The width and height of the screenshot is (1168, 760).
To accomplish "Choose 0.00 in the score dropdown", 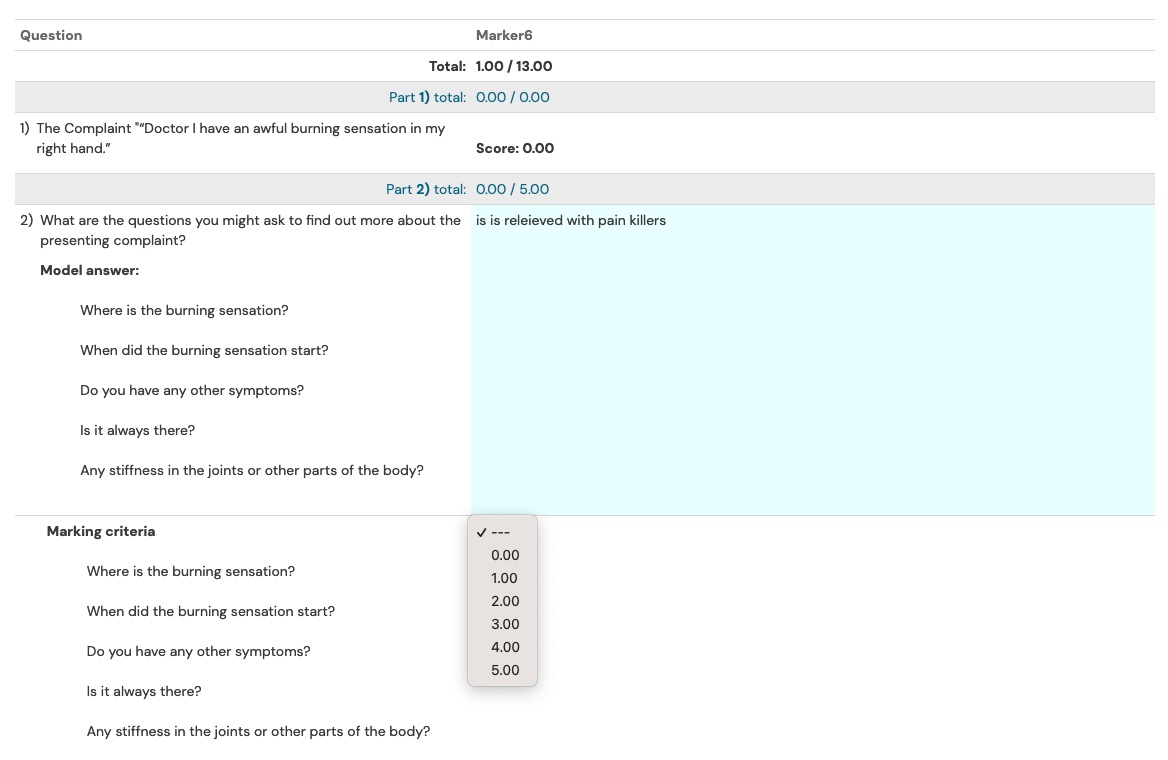I will 504,555.
